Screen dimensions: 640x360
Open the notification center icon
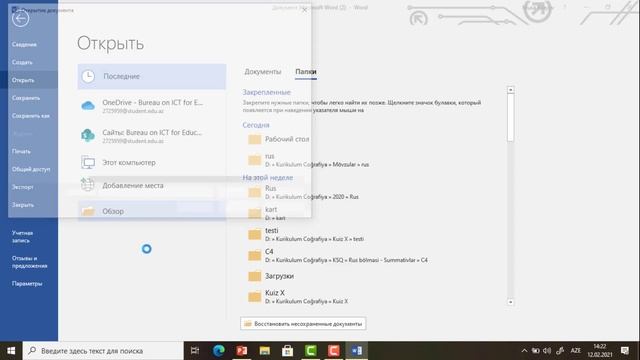[x=625, y=351]
